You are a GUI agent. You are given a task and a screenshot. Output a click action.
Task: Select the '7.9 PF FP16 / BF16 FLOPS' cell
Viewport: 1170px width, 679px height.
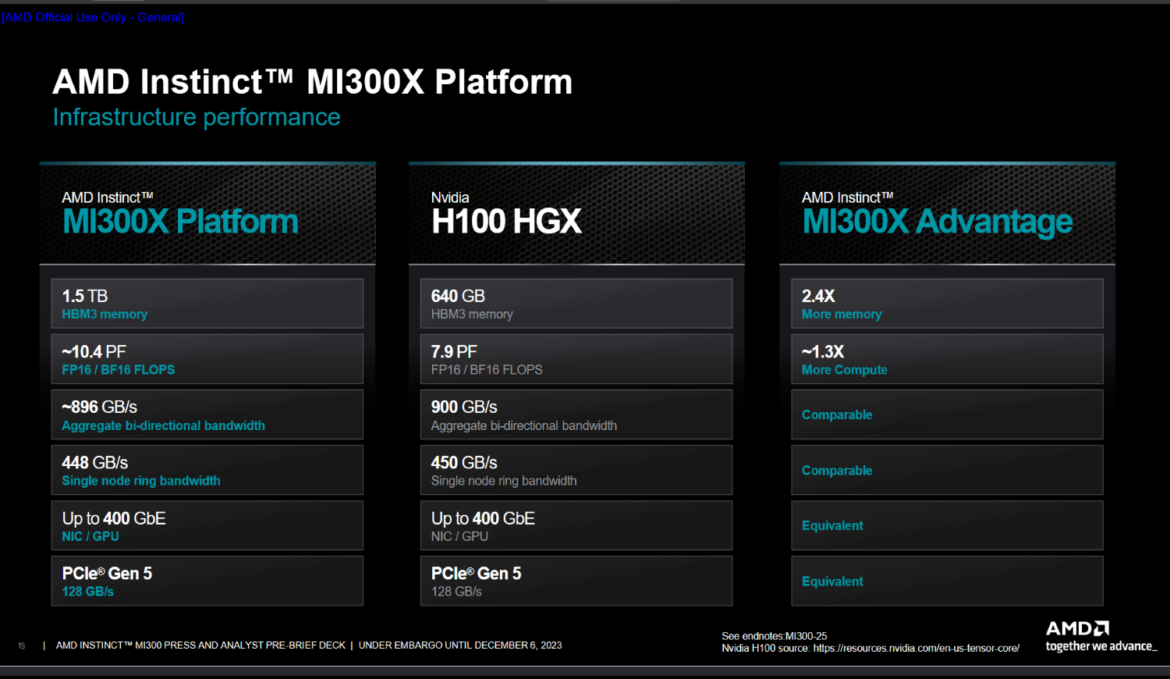[x=576, y=359]
